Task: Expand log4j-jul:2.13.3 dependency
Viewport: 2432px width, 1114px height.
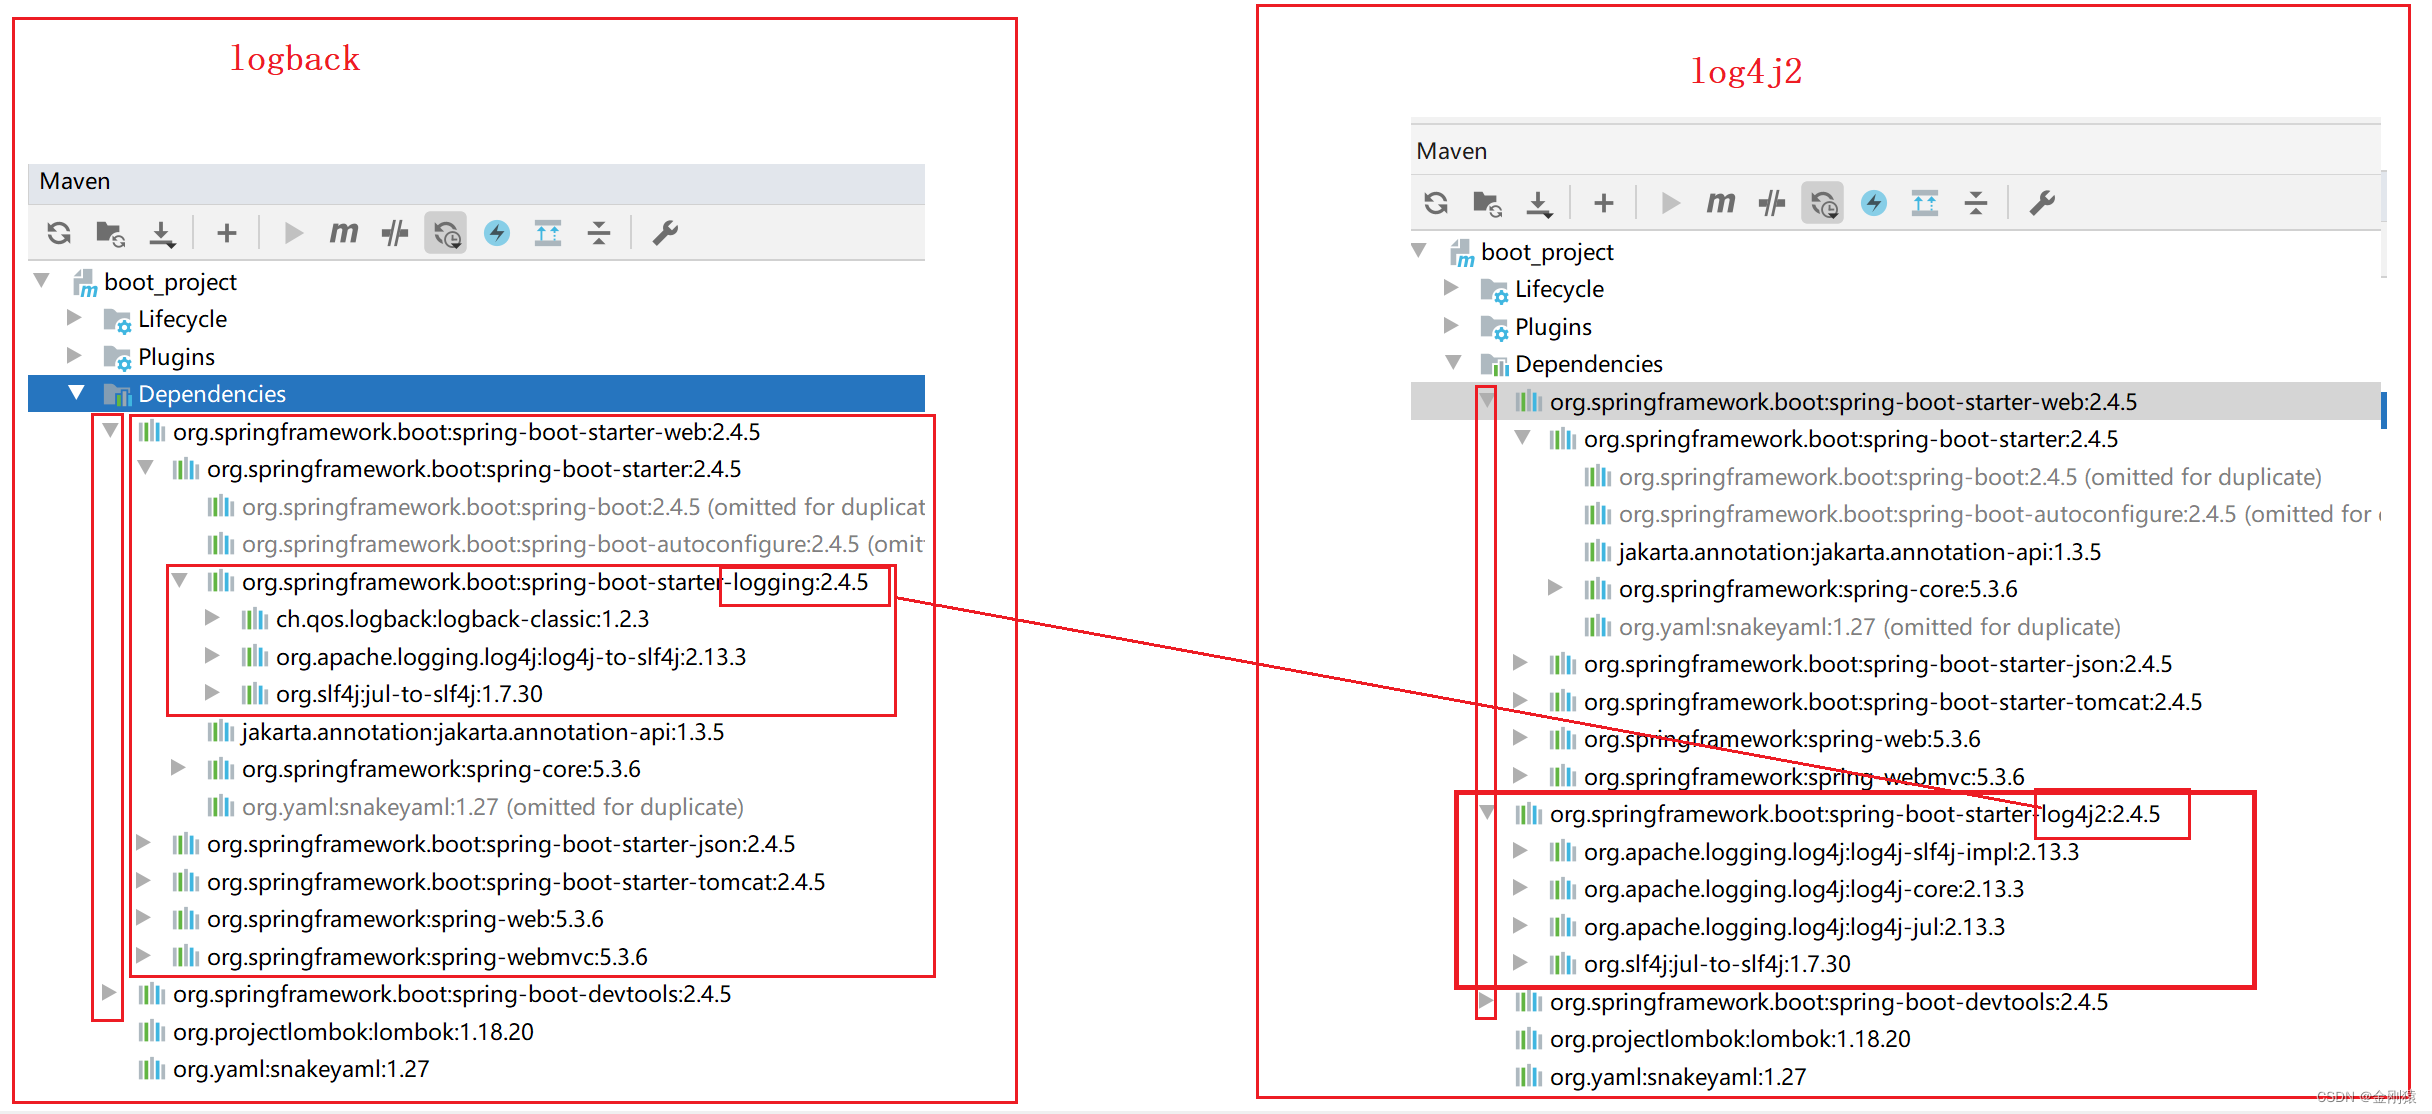Action: (1520, 925)
